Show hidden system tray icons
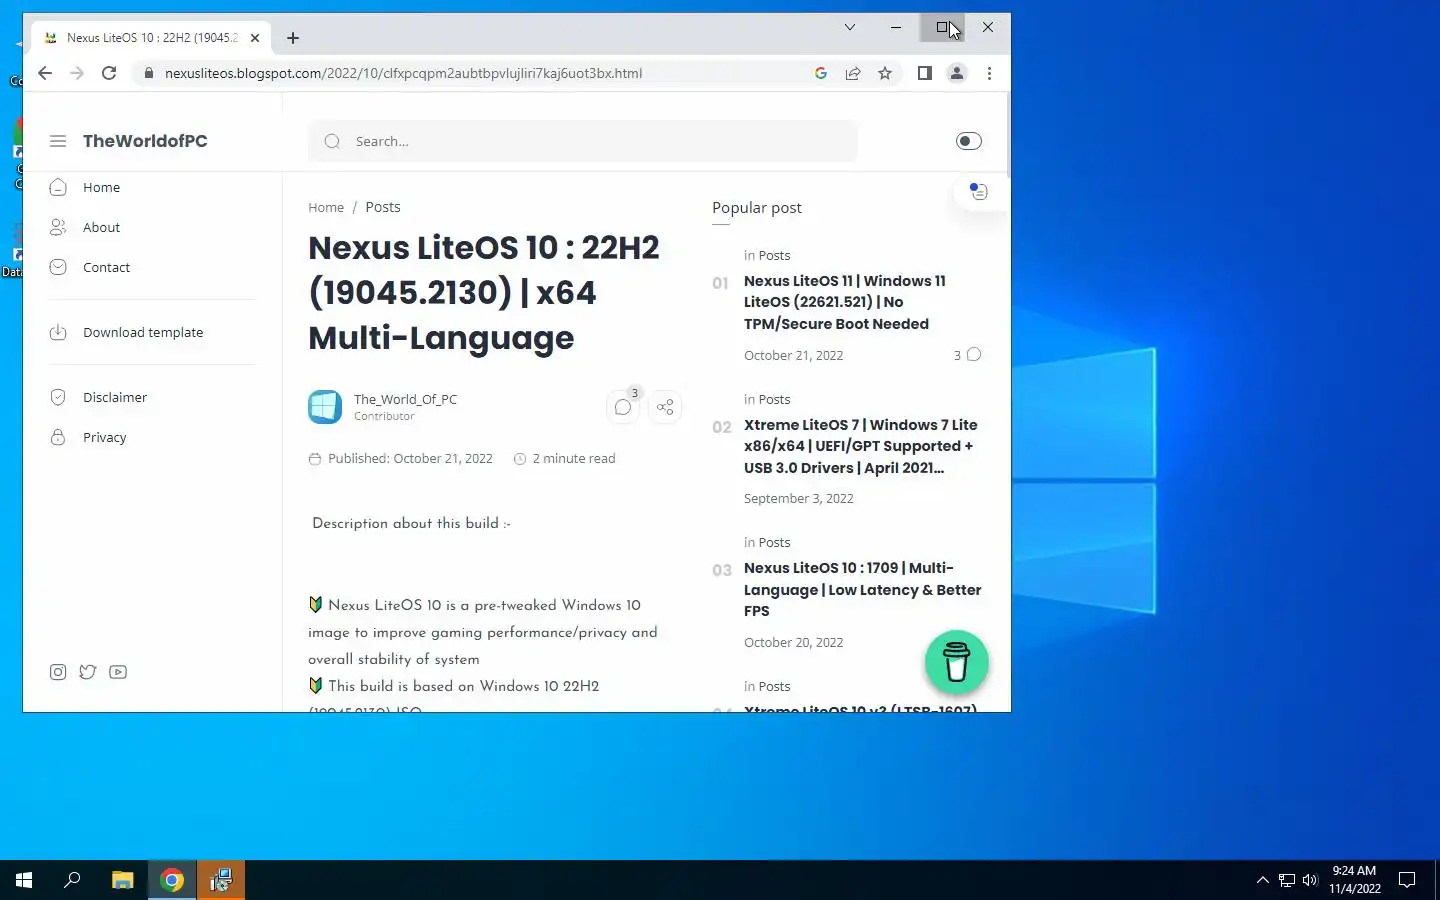This screenshot has height=900, width=1440. (1262, 880)
